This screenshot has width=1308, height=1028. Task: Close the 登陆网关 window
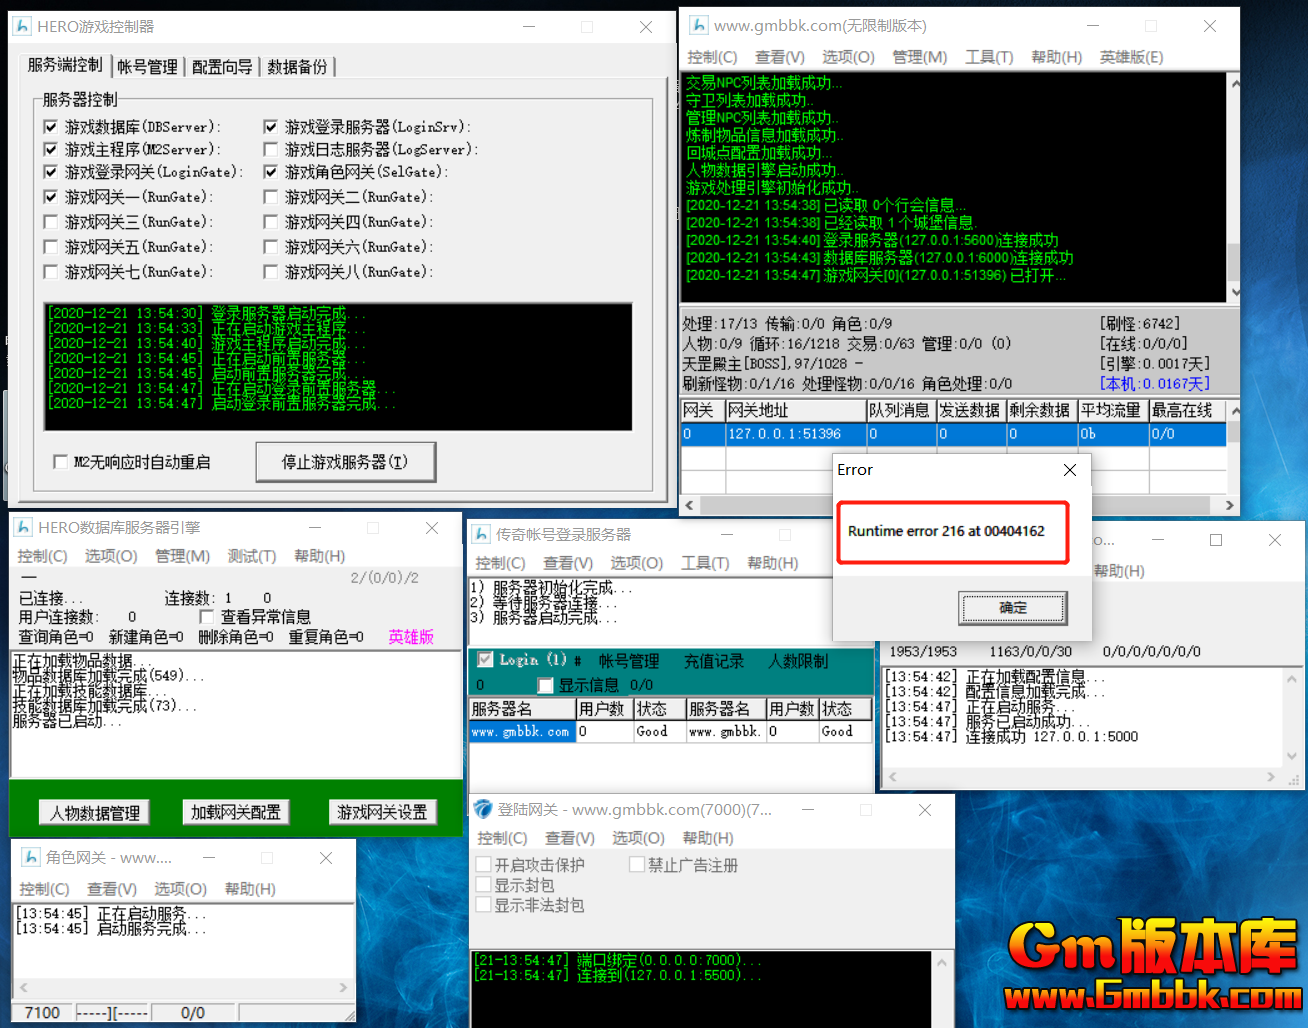(925, 810)
